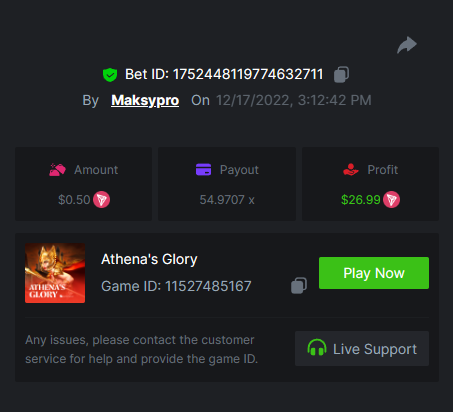The width and height of the screenshot is (453, 412).
Task: Click the TRON coin icon beside $0.50
Action: 101,200
